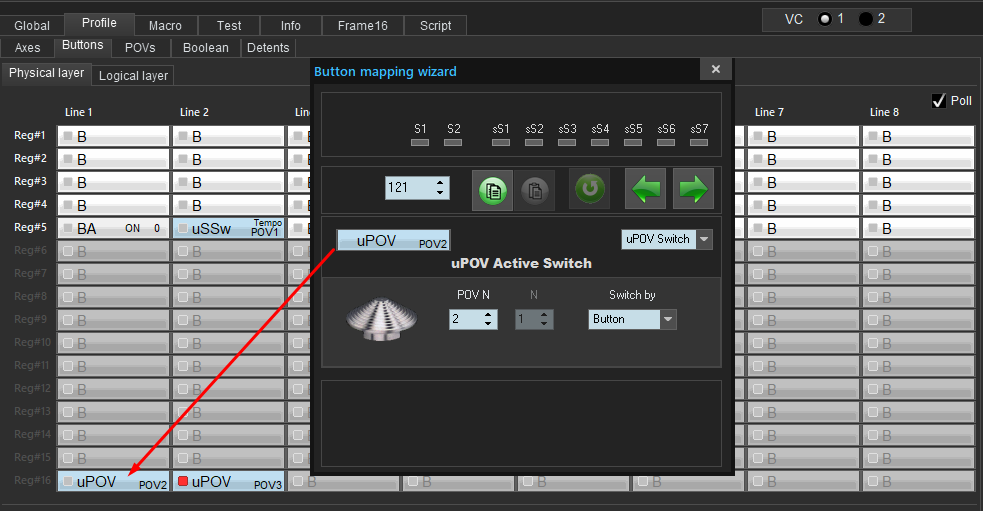Screen dimensions: 983x511
Task: Open the Macro tab
Action: pyautogui.click(x=166, y=26)
